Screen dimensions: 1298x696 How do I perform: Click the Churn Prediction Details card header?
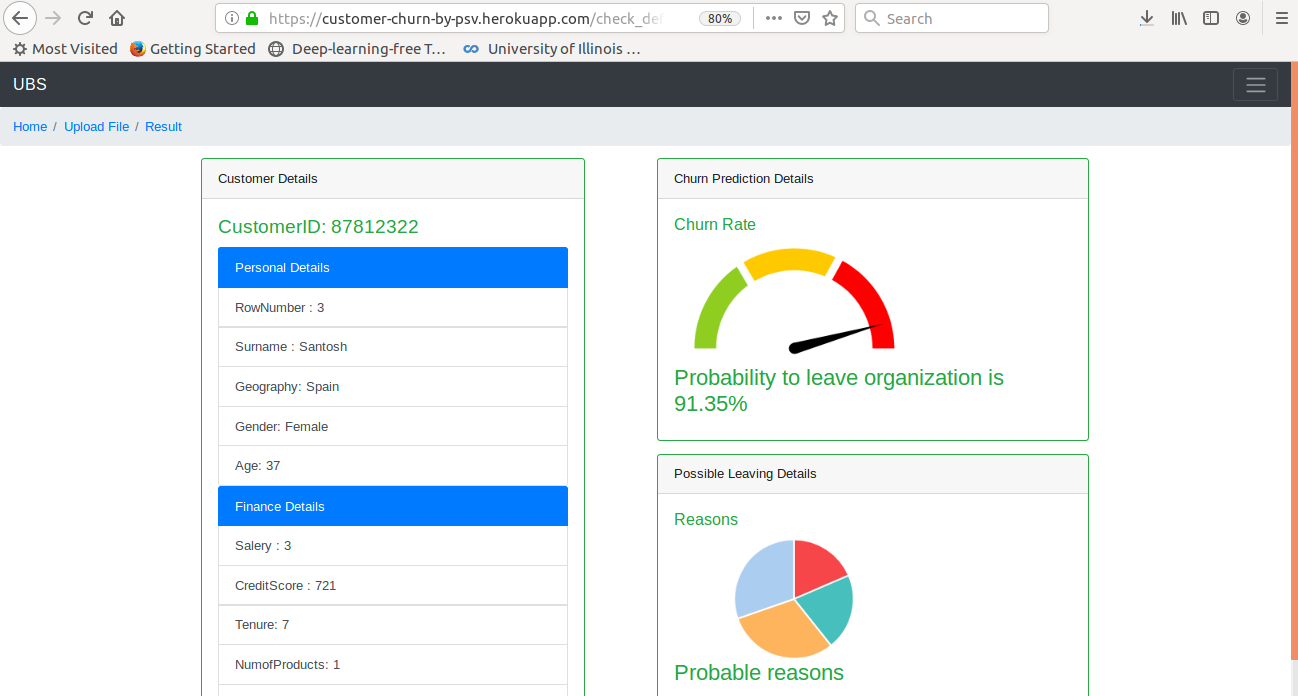873,179
